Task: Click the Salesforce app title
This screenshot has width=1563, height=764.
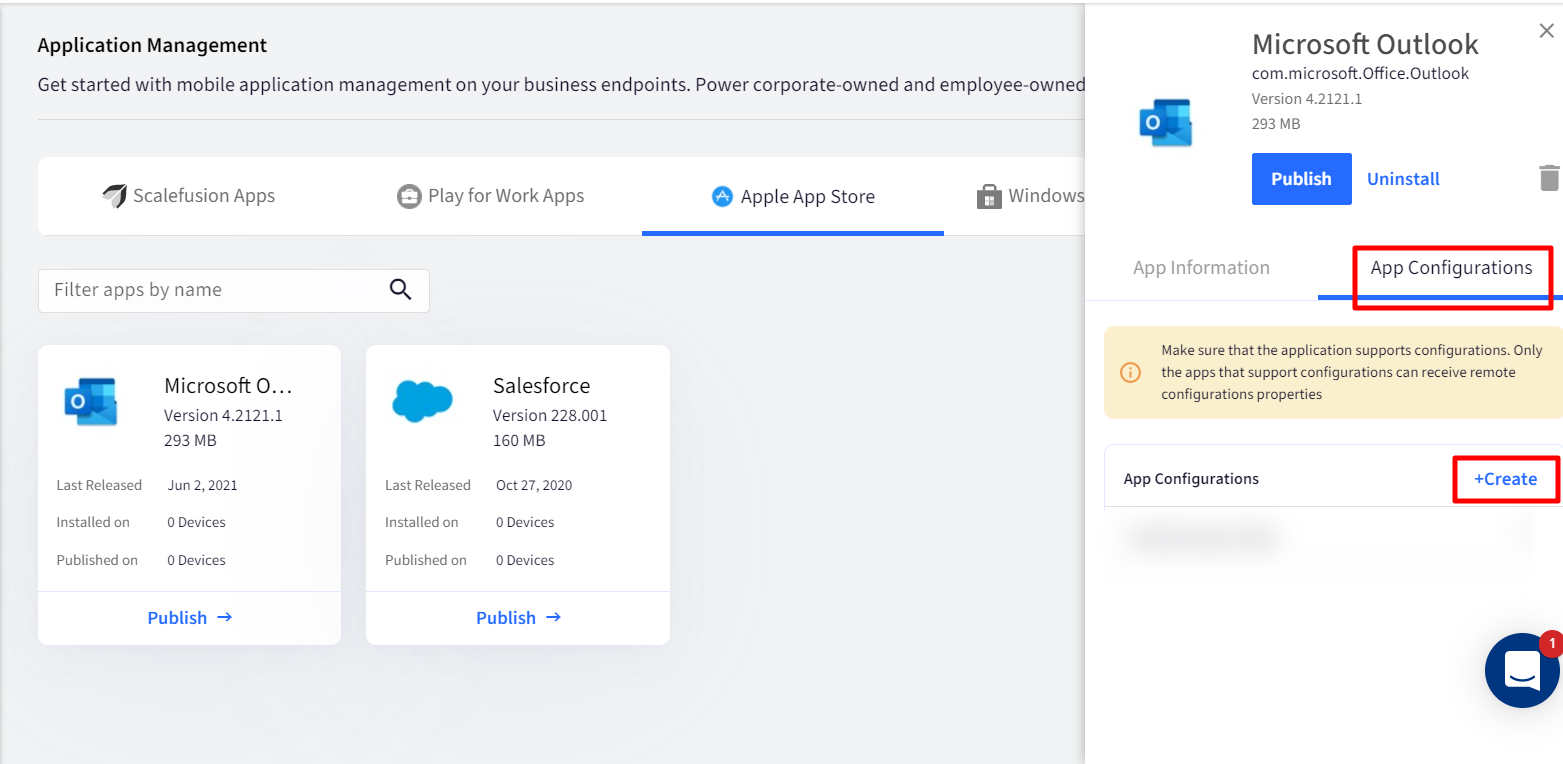Action: [541, 385]
